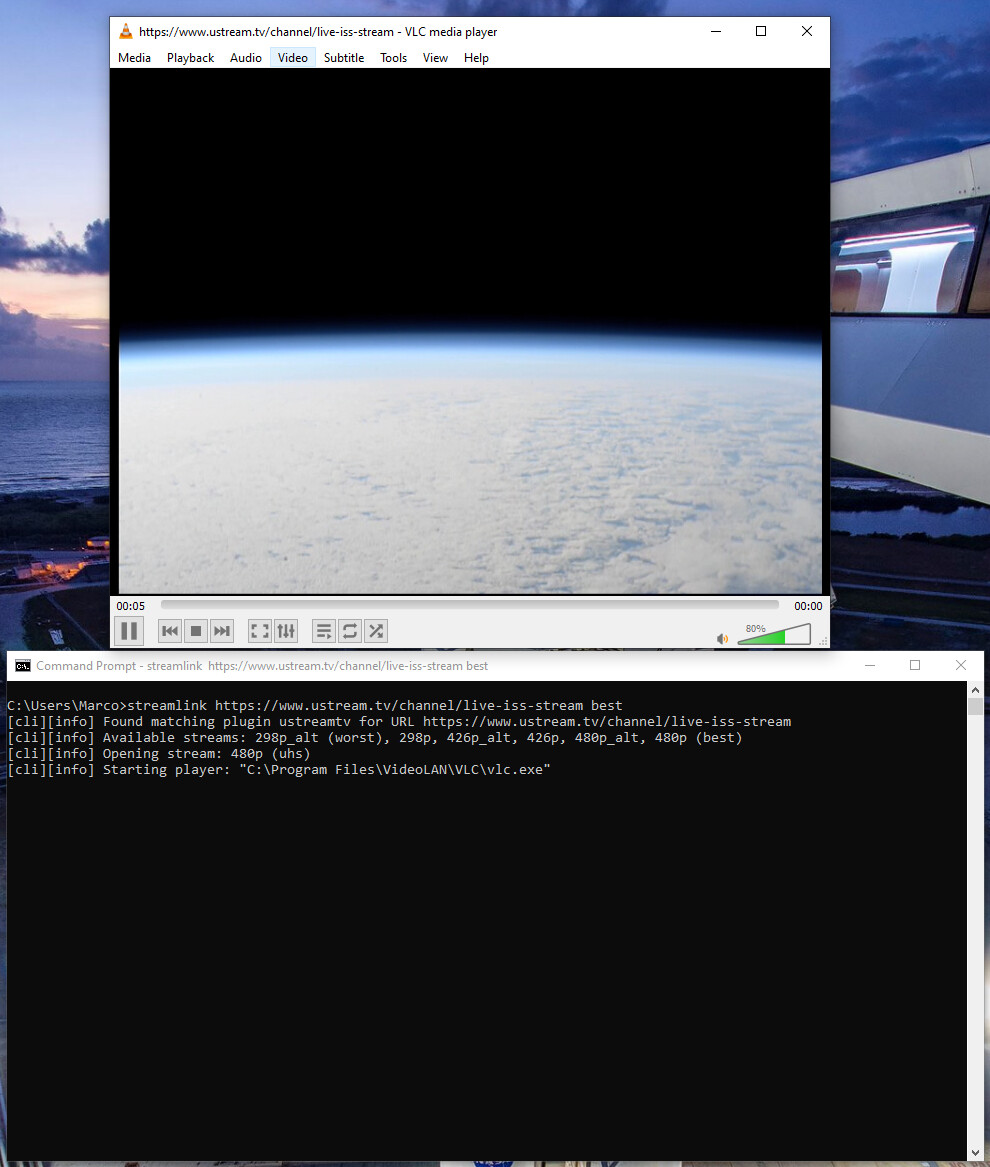Click elapsed time 00:05 label
This screenshot has width=990, height=1167.
tap(130, 606)
